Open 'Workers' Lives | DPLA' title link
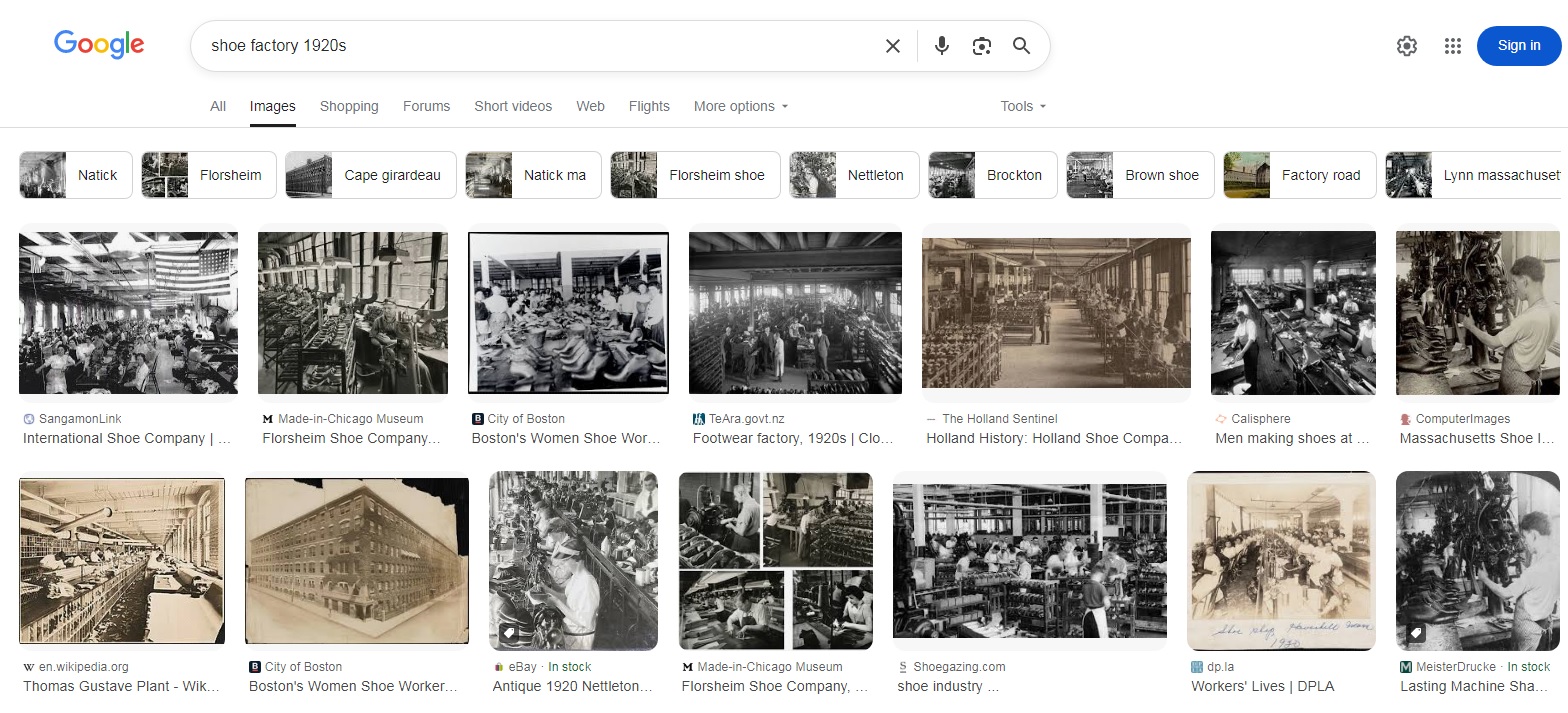Image resolution: width=1568 pixels, height=713 pixels. (1263, 686)
